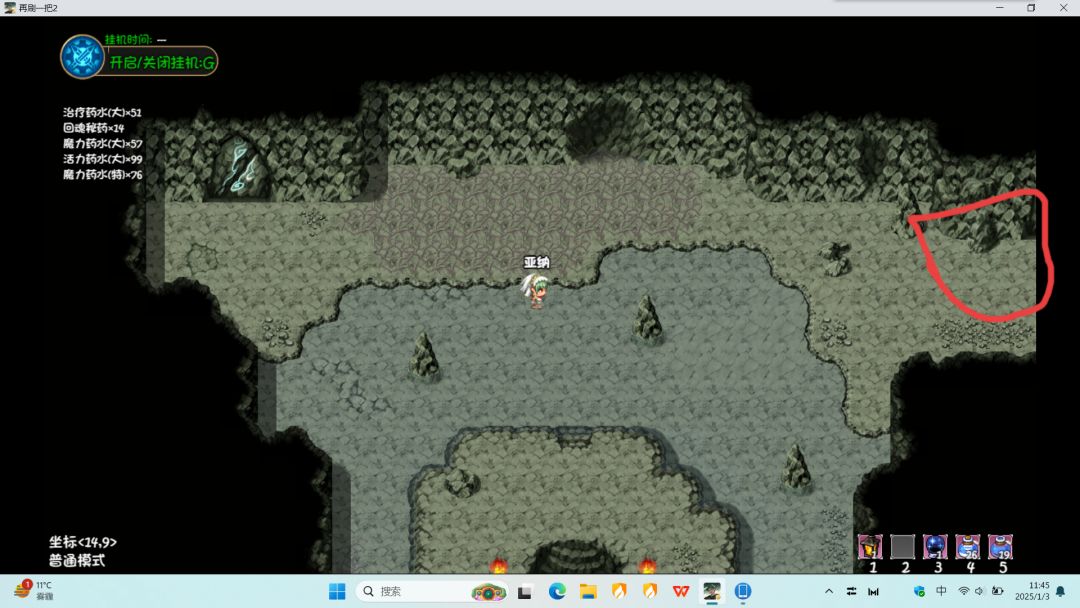This screenshot has width=1080, height=608.
Task: Launch Microsoft Edge from the taskbar
Action: point(557,591)
